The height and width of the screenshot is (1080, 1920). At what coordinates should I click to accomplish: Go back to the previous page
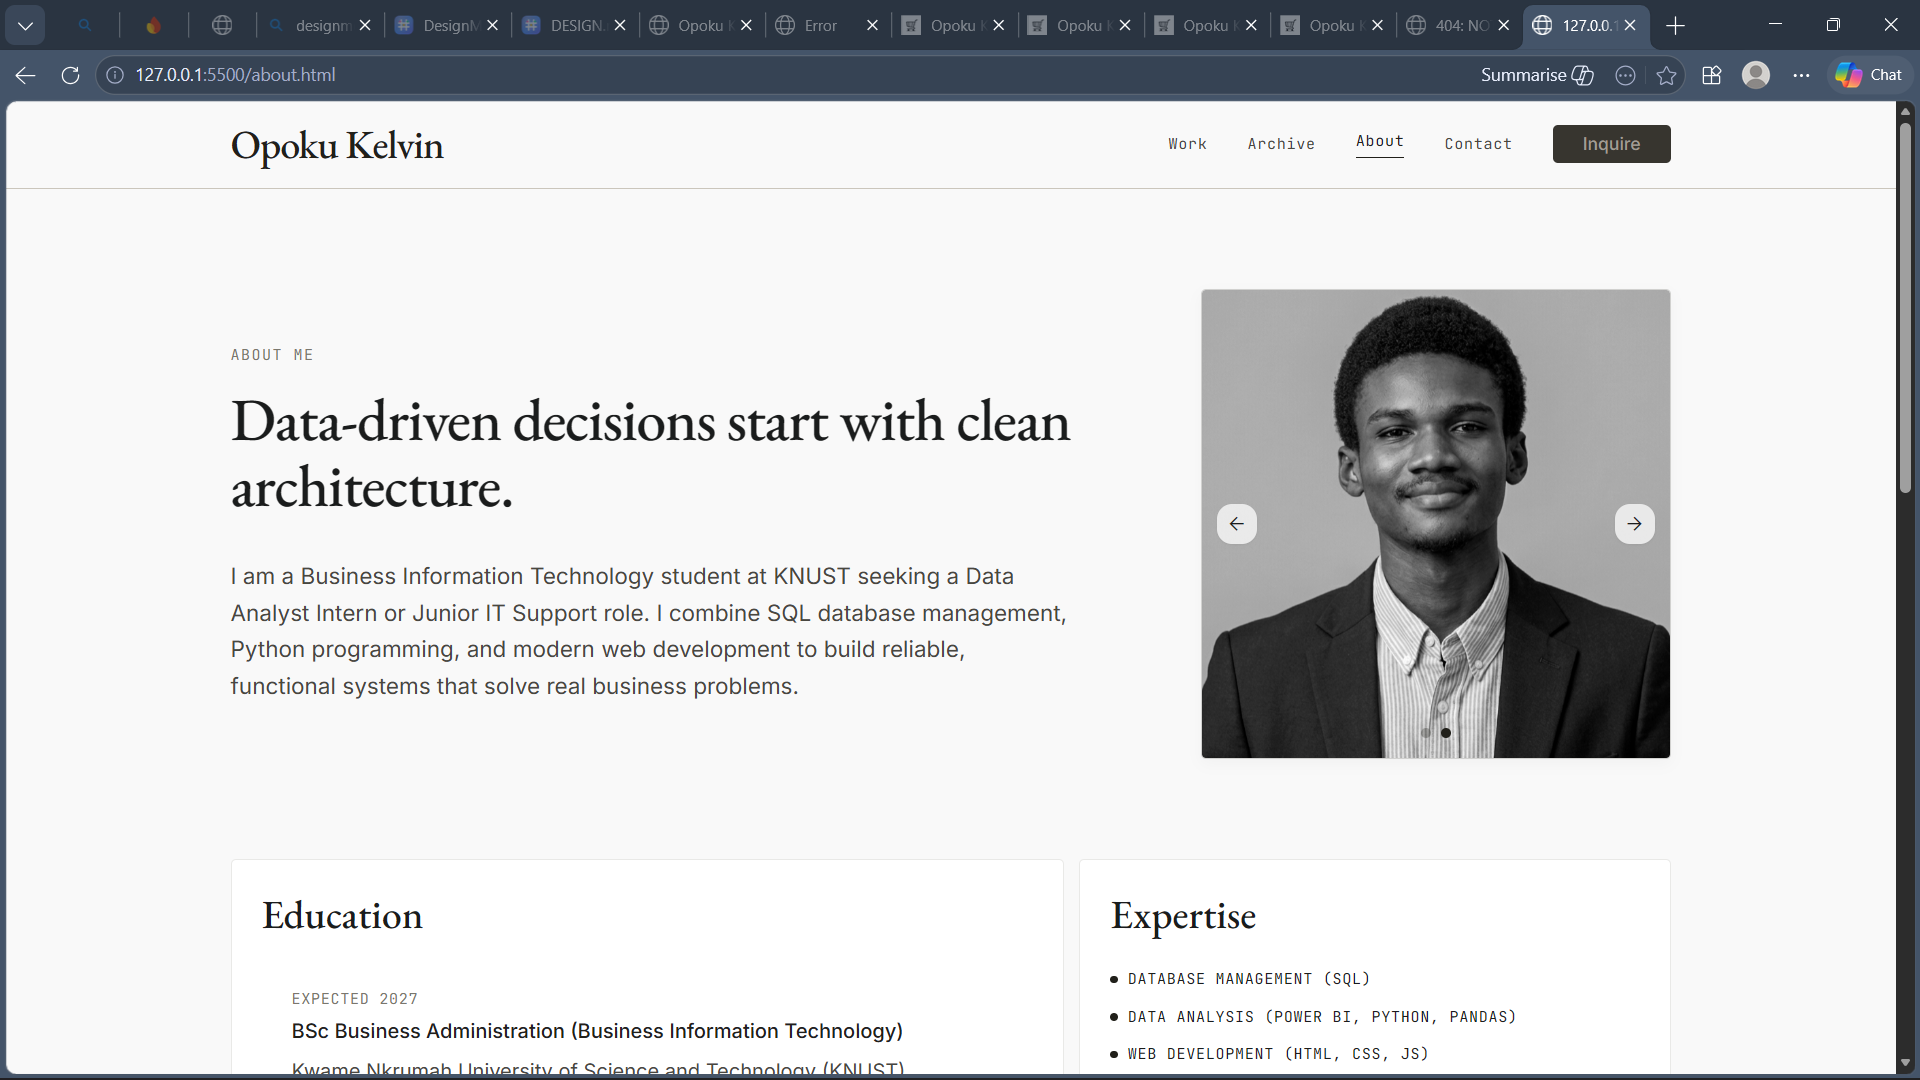point(26,75)
